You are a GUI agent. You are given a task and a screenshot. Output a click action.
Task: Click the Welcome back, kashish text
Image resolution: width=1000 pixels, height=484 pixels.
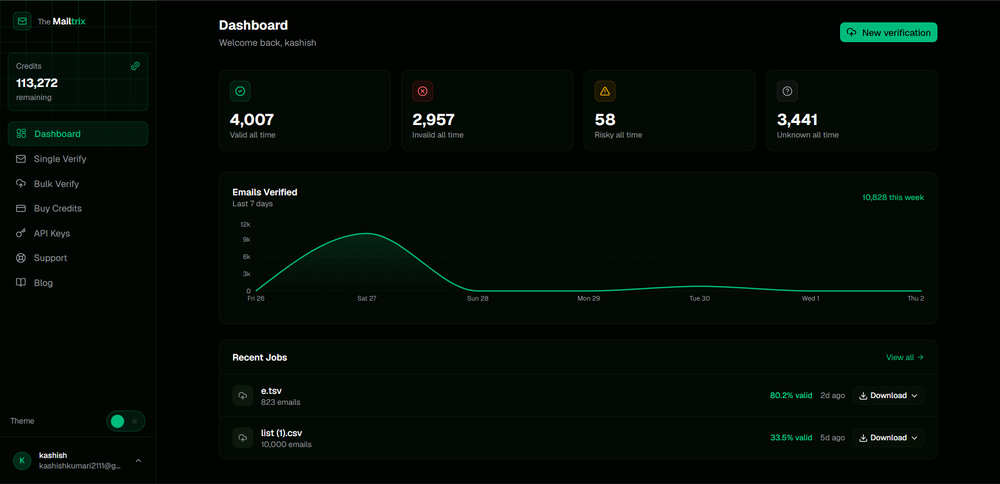coord(268,43)
